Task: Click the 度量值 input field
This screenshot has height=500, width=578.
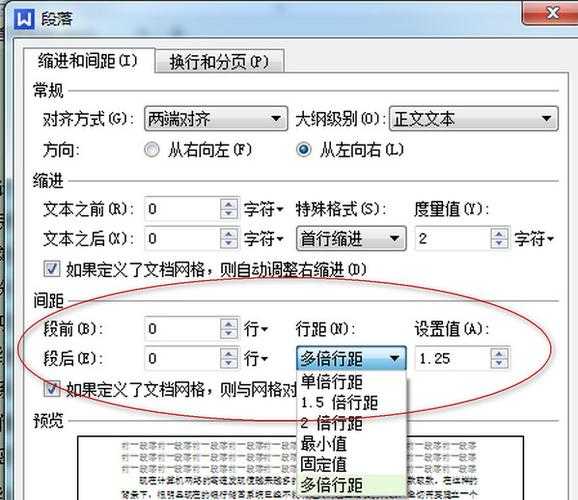Action: click(453, 239)
